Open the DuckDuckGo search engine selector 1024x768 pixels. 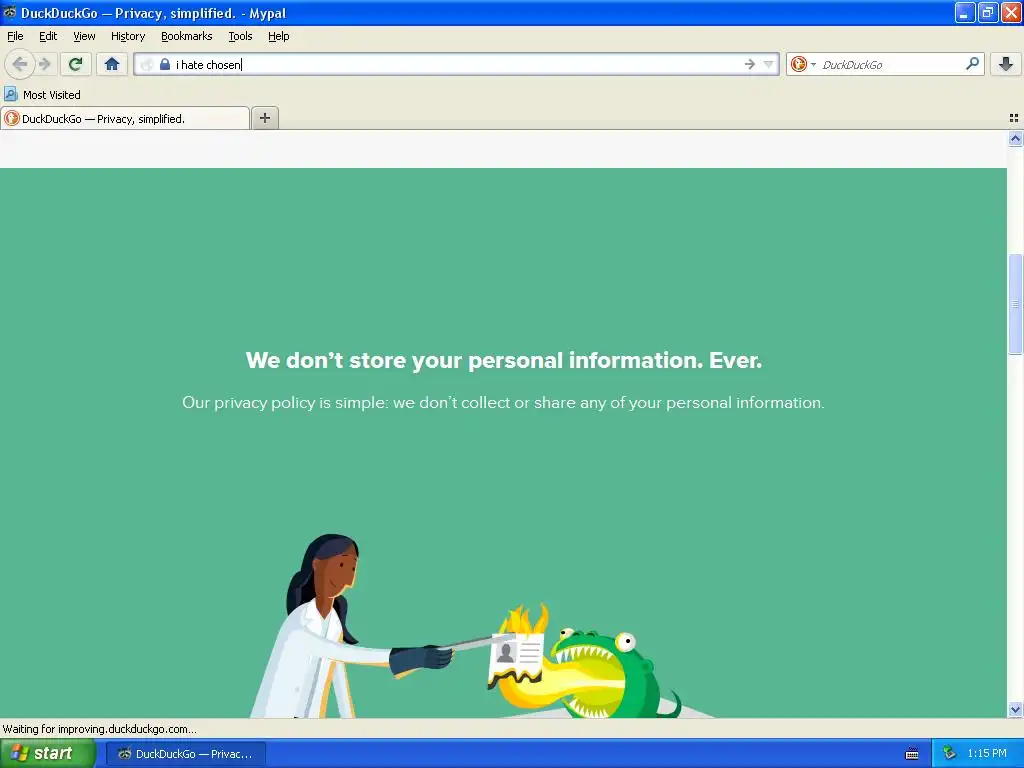click(x=803, y=64)
